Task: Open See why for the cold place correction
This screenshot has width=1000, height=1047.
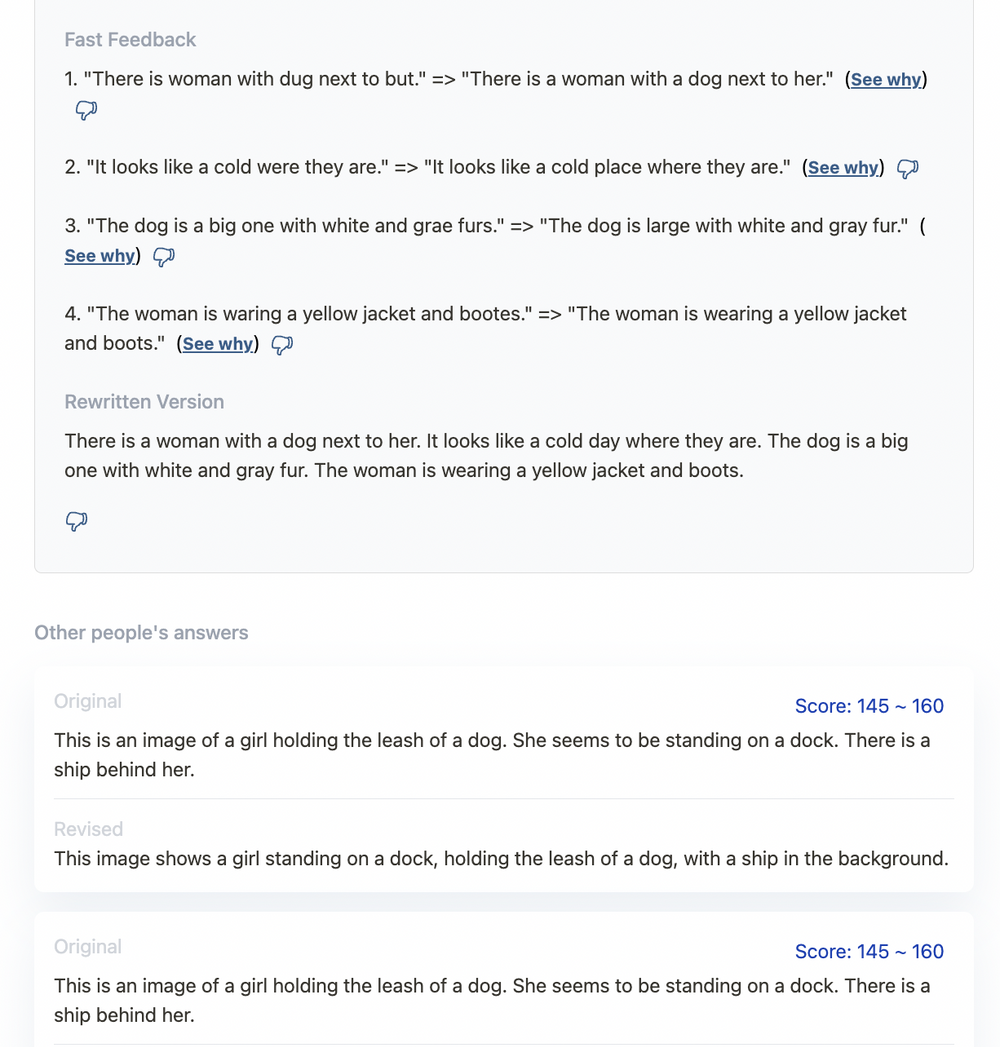Action: [x=843, y=168]
